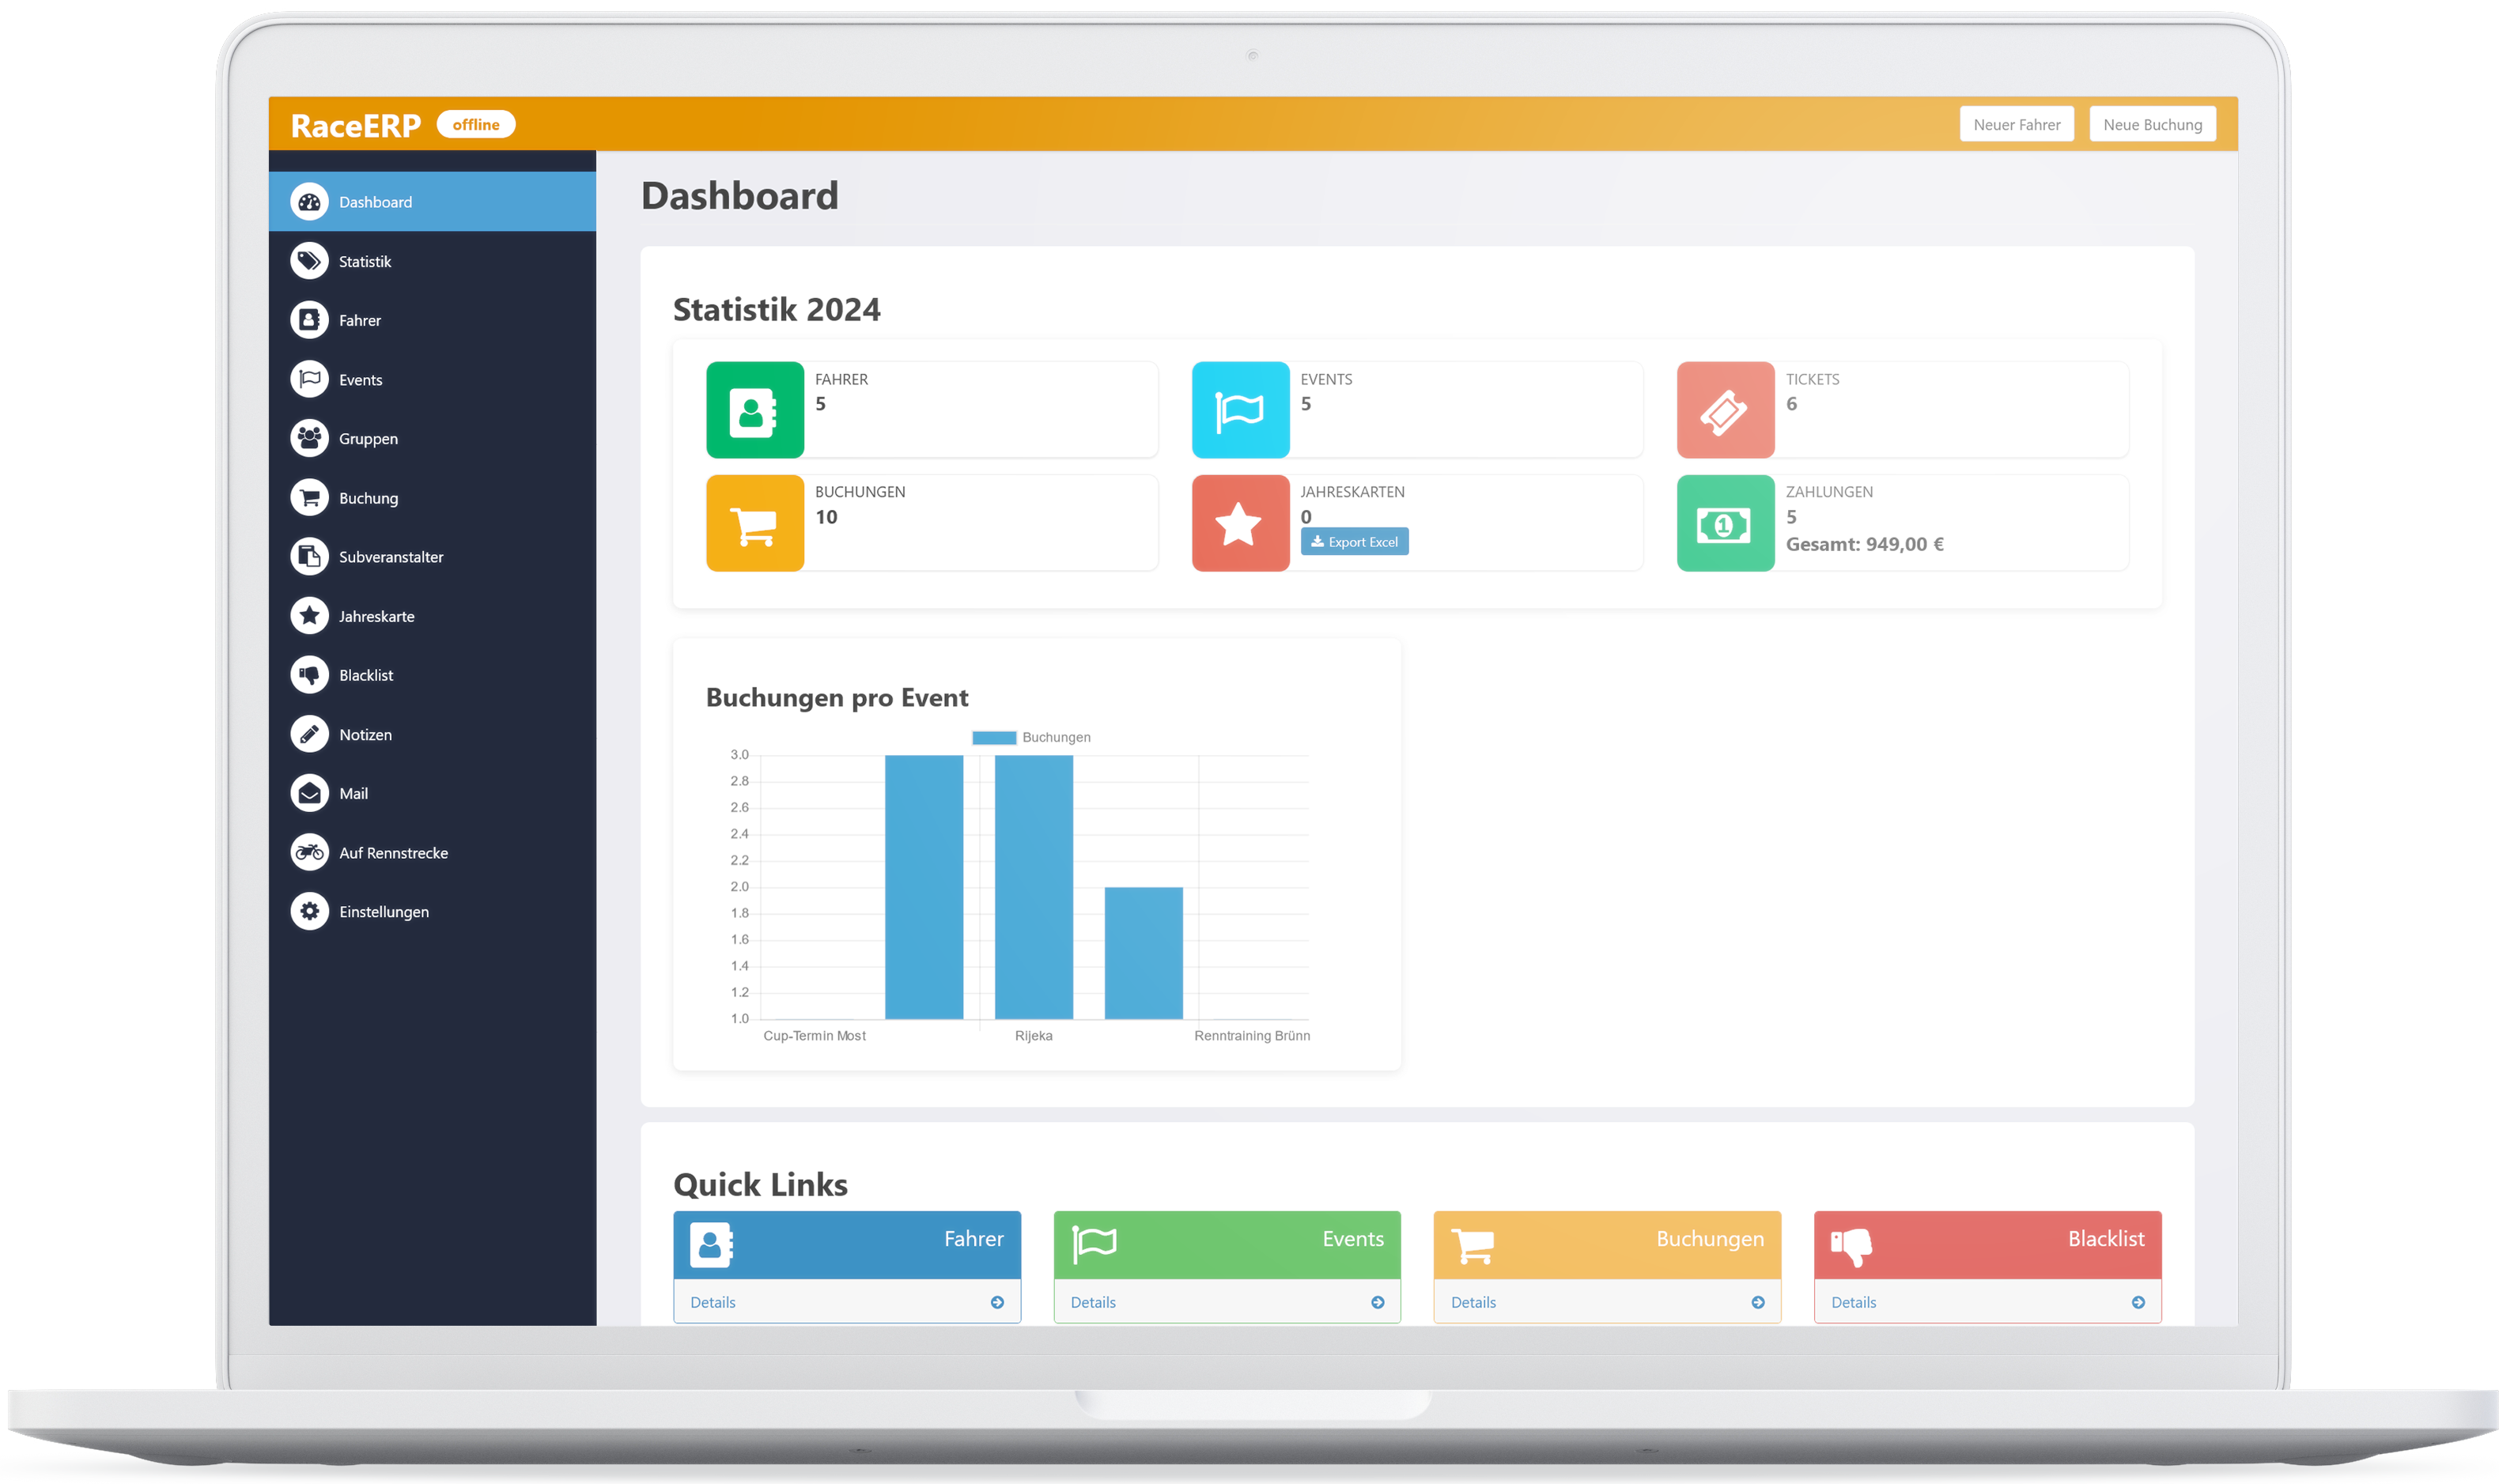The image size is (2499, 1484).
Task: Open Blacklist thumbs-down sidebar icon
Action: pos(309,675)
